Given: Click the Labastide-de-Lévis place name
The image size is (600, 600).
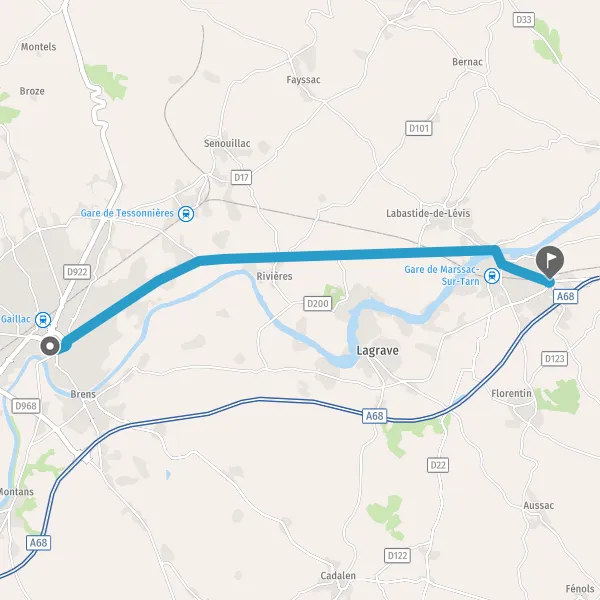Looking at the screenshot, I should pos(428,213).
